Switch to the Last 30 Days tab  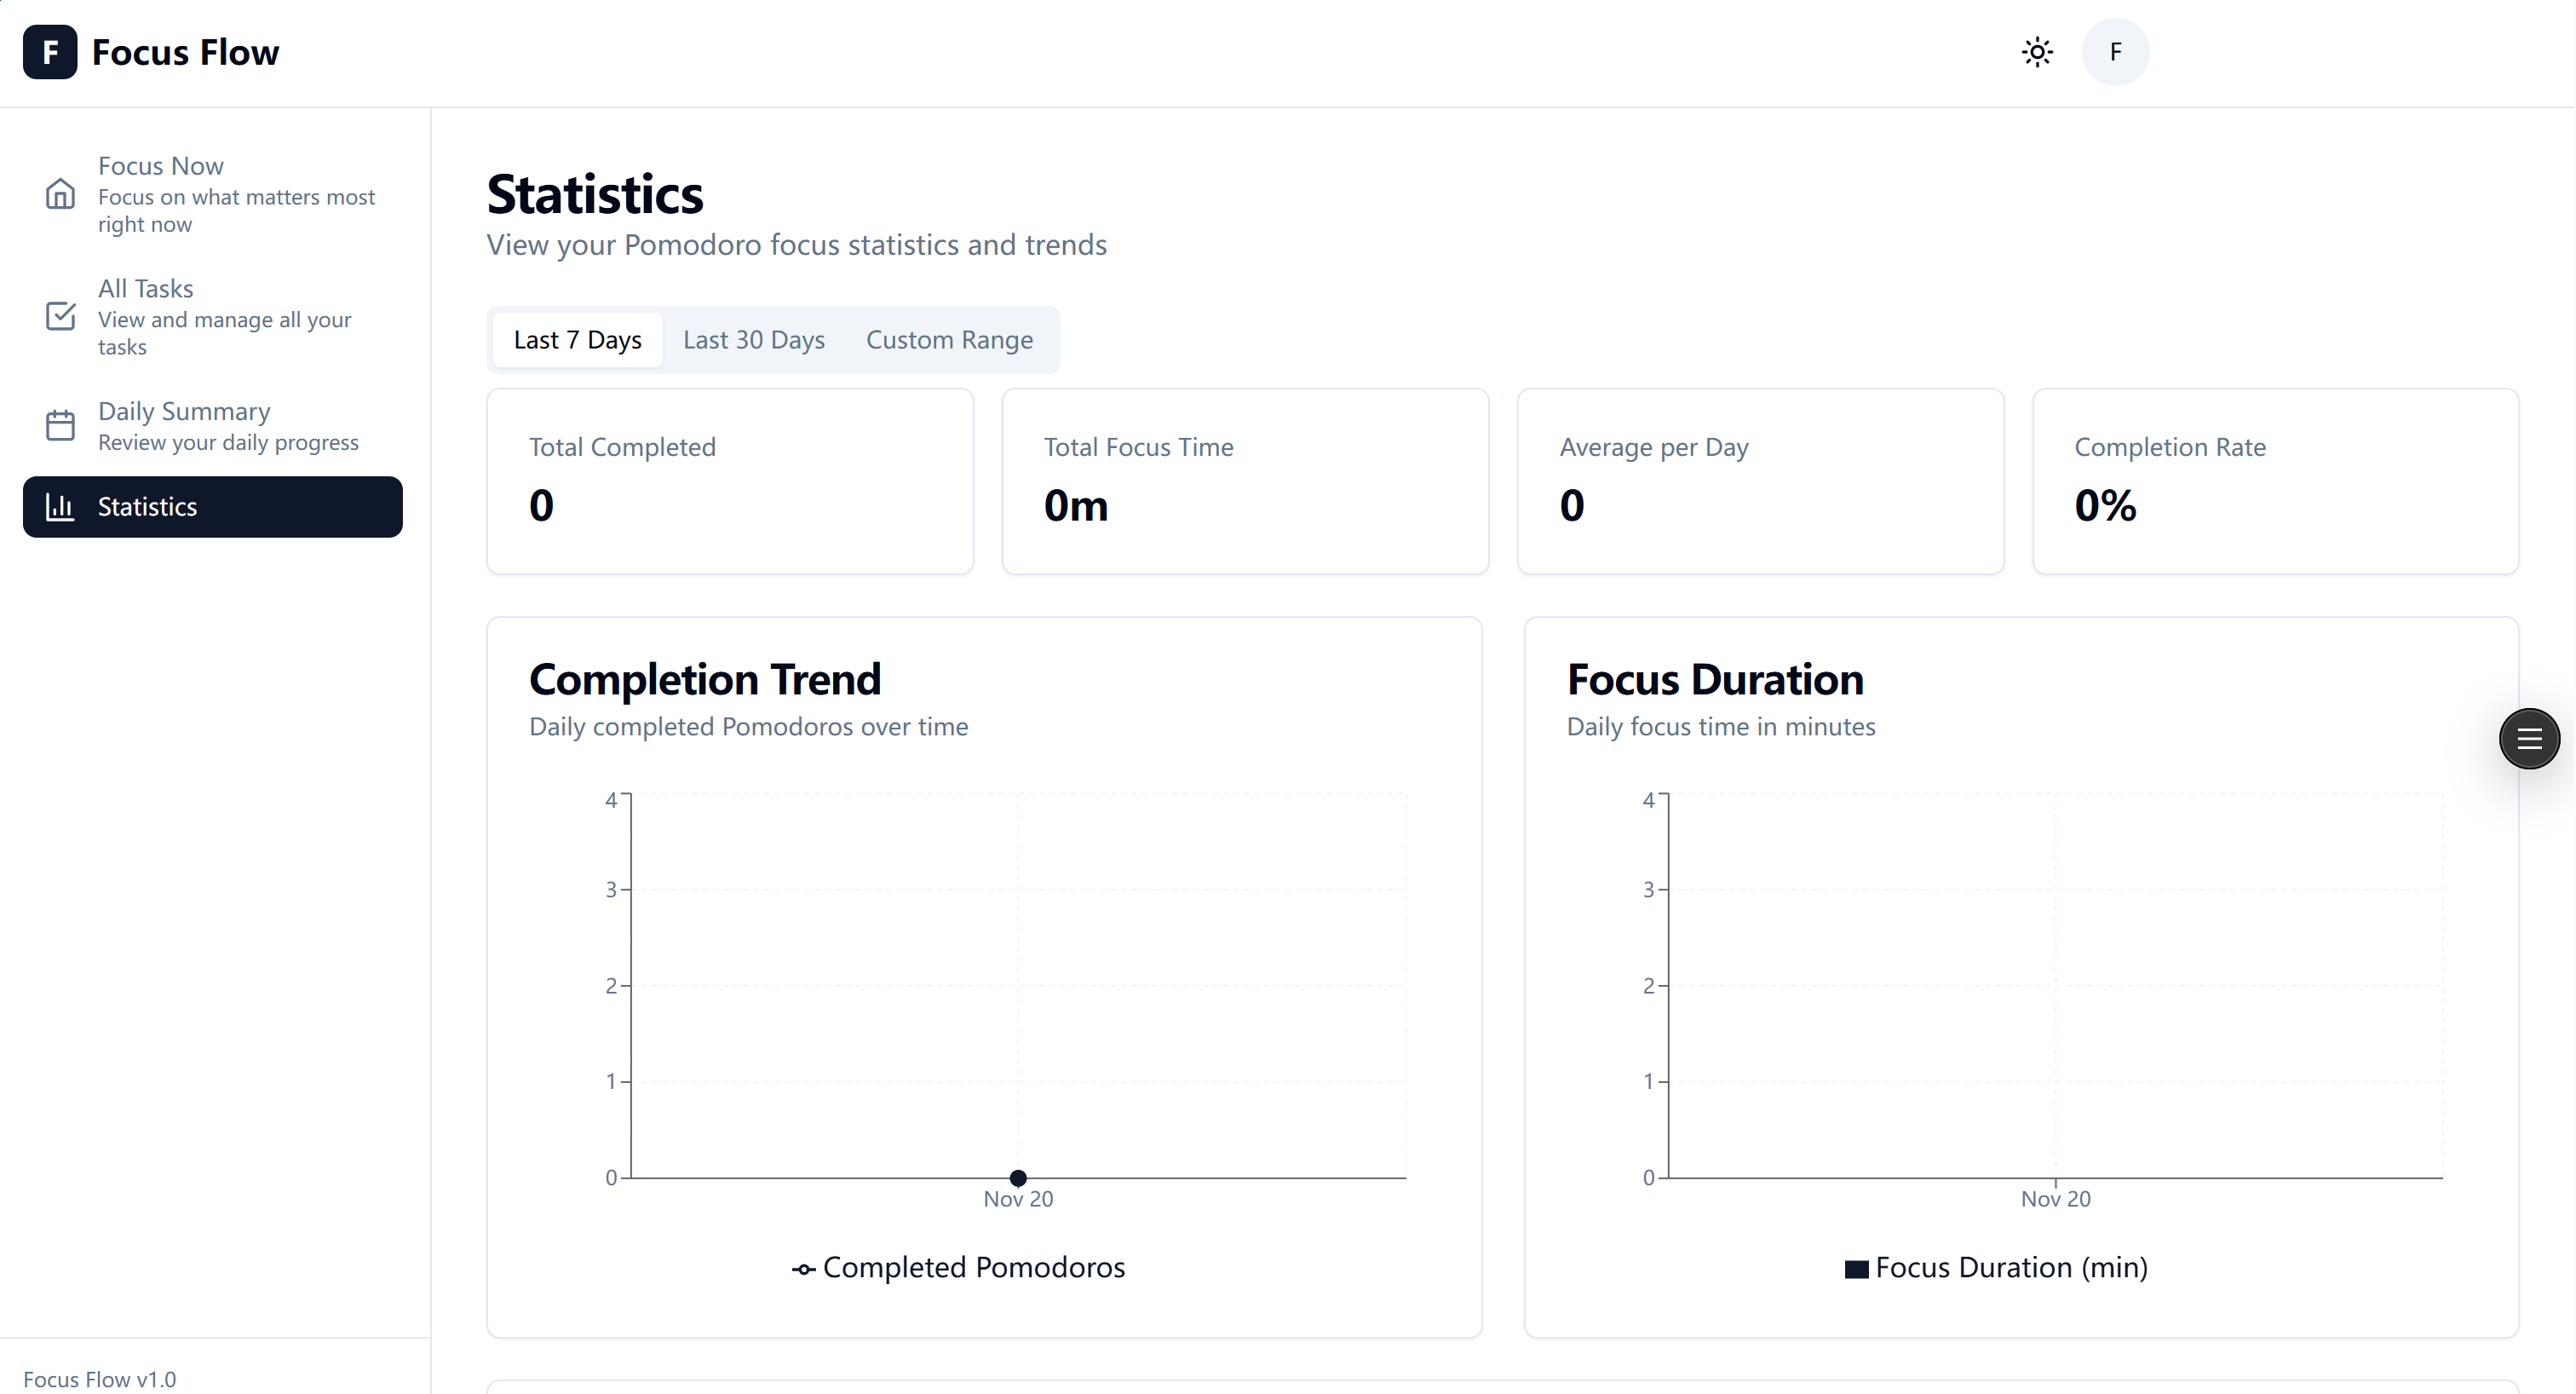[x=753, y=339]
